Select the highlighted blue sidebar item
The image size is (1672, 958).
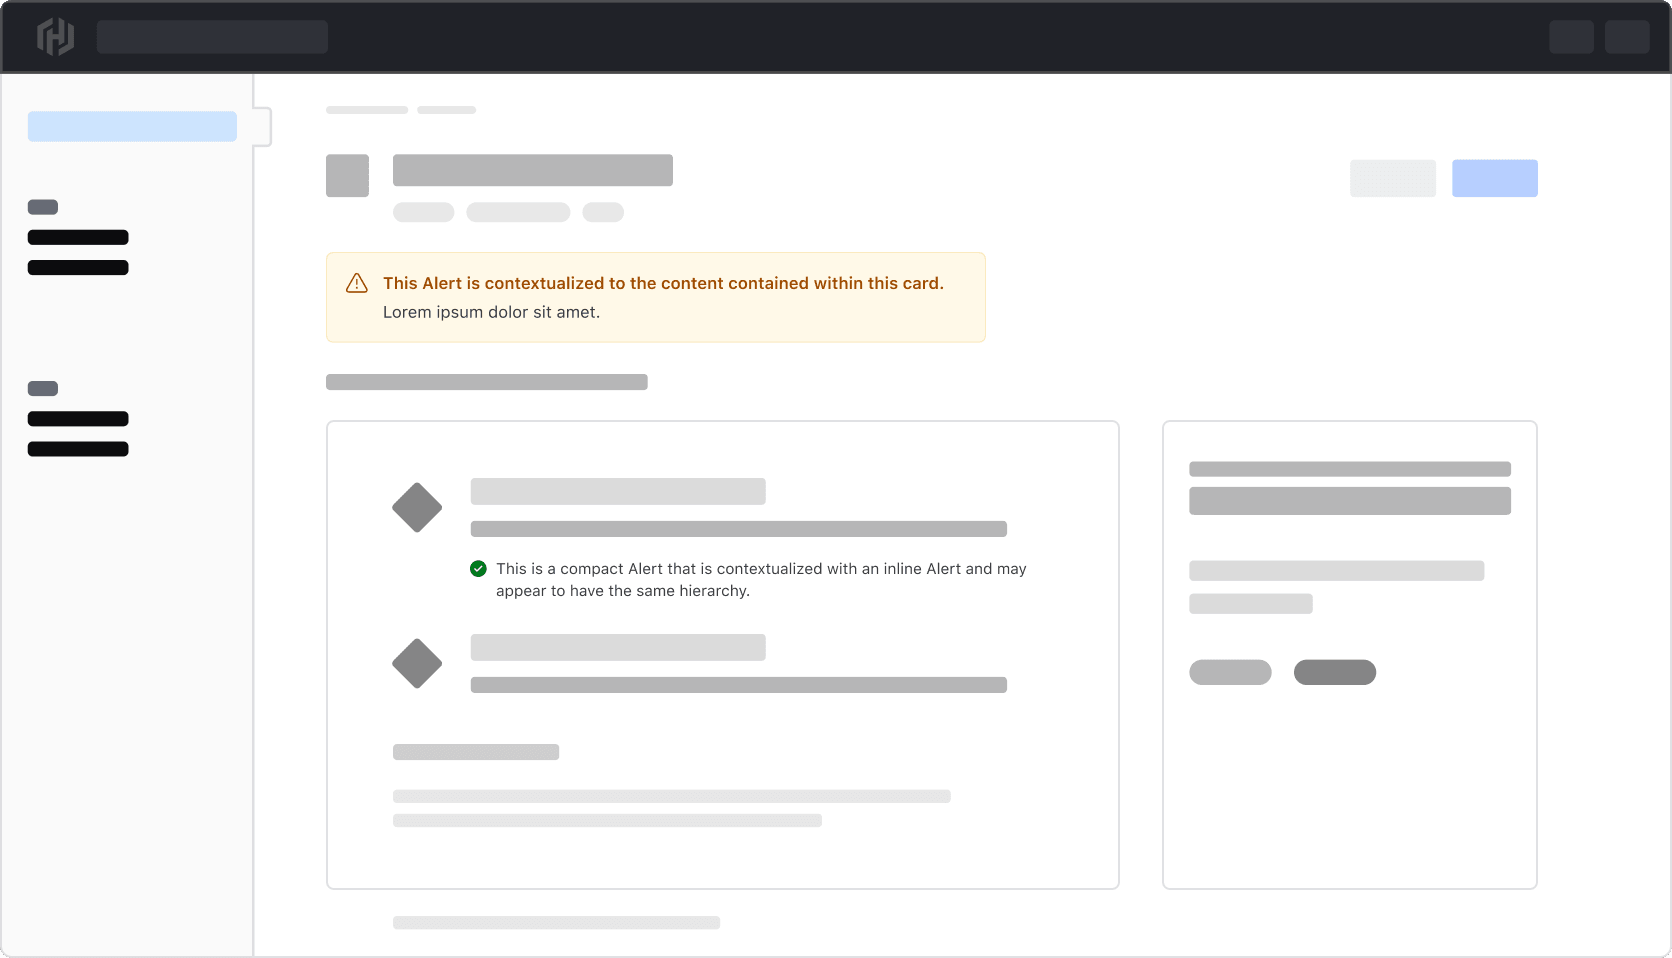click(132, 127)
